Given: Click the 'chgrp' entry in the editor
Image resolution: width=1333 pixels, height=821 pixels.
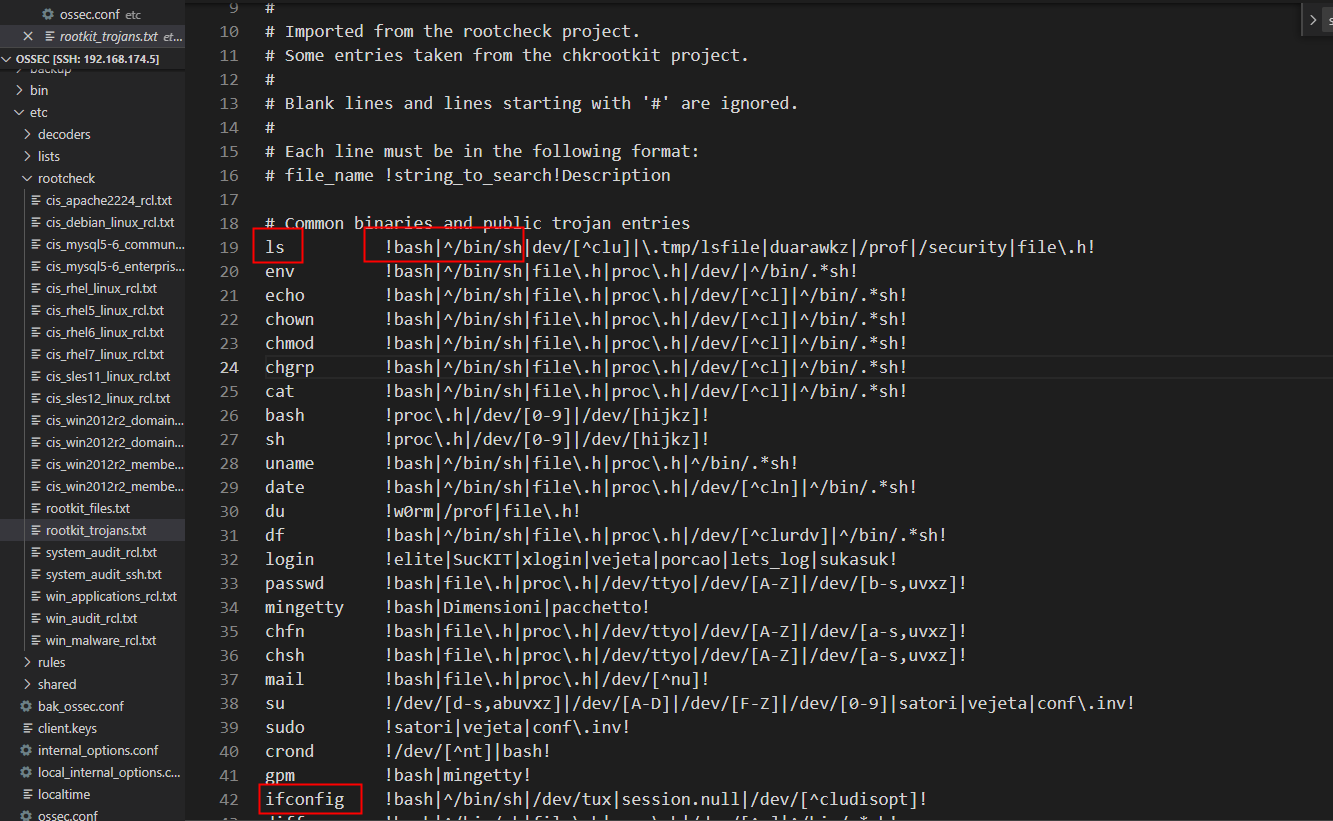Looking at the screenshot, I should point(290,367).
